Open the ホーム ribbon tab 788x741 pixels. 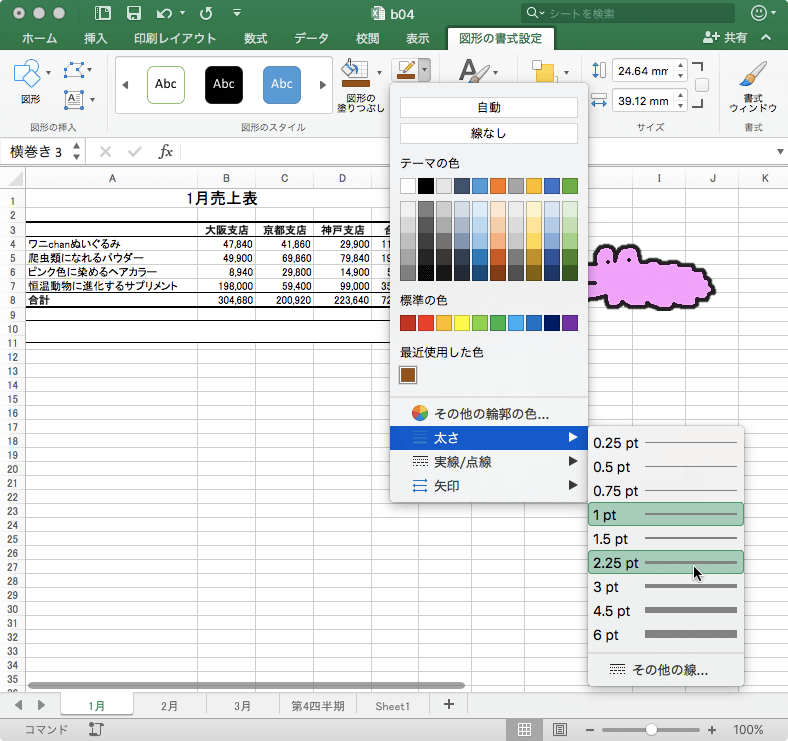(39, 38)
